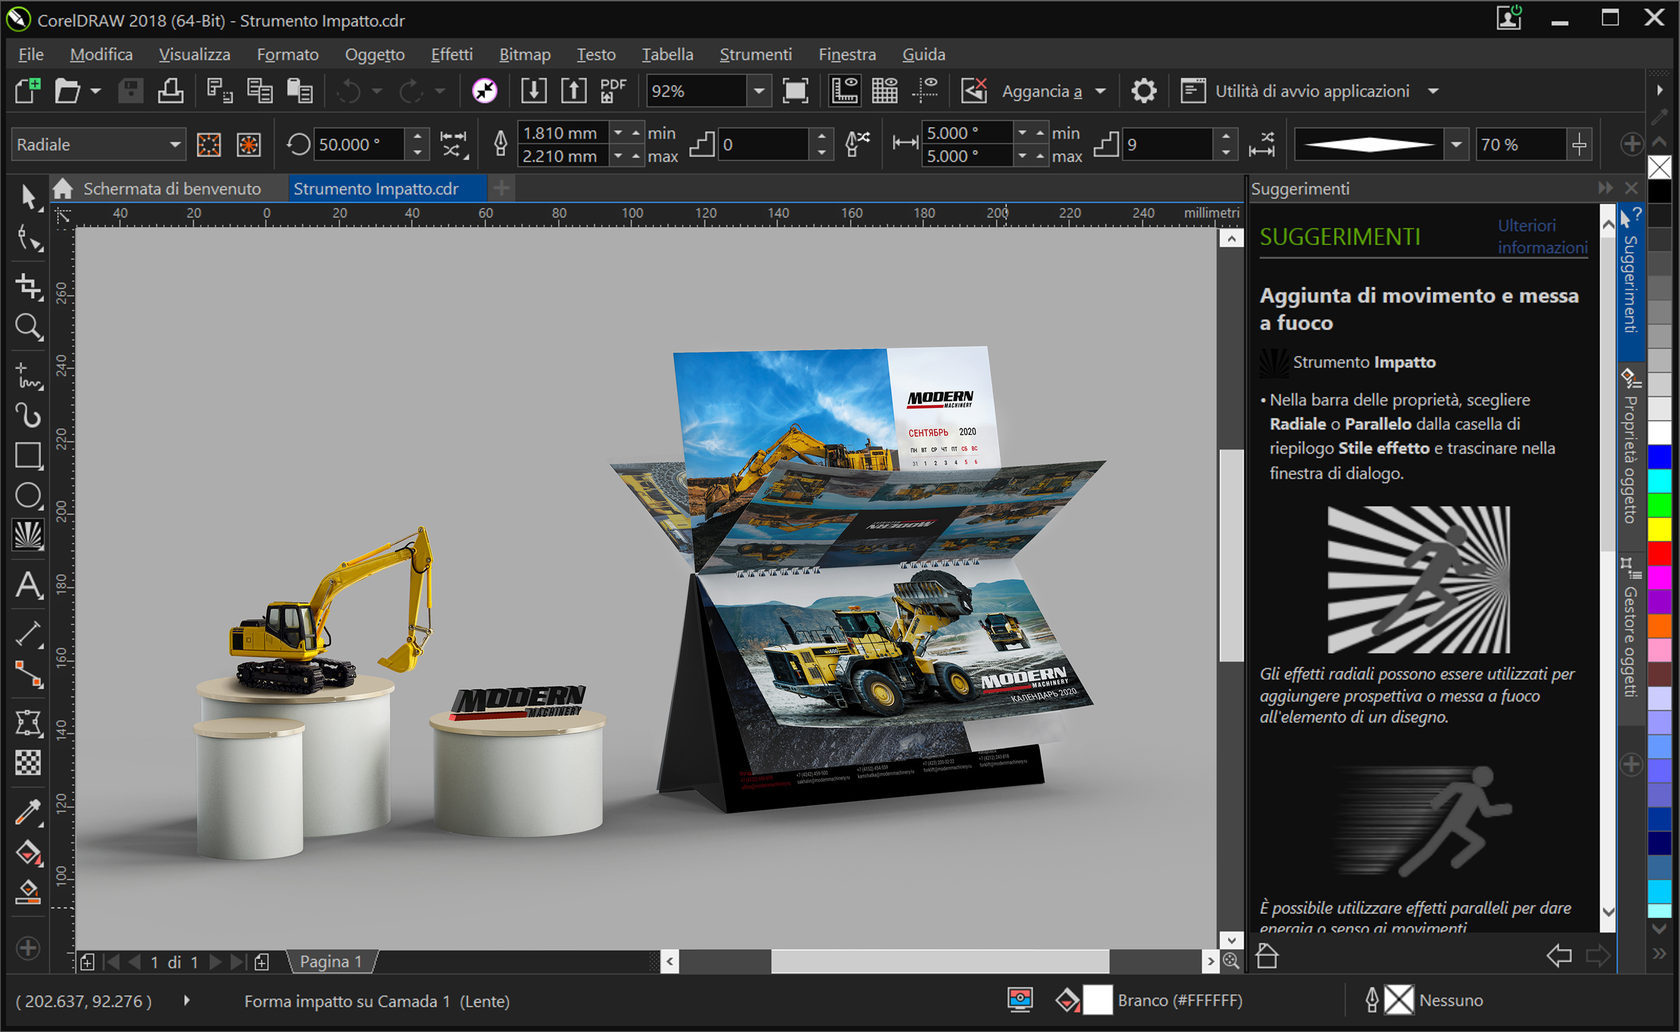The width and height of the screenshot is (1680, 1032).
Task: Select the Crop tool
Action: (29, 286)
